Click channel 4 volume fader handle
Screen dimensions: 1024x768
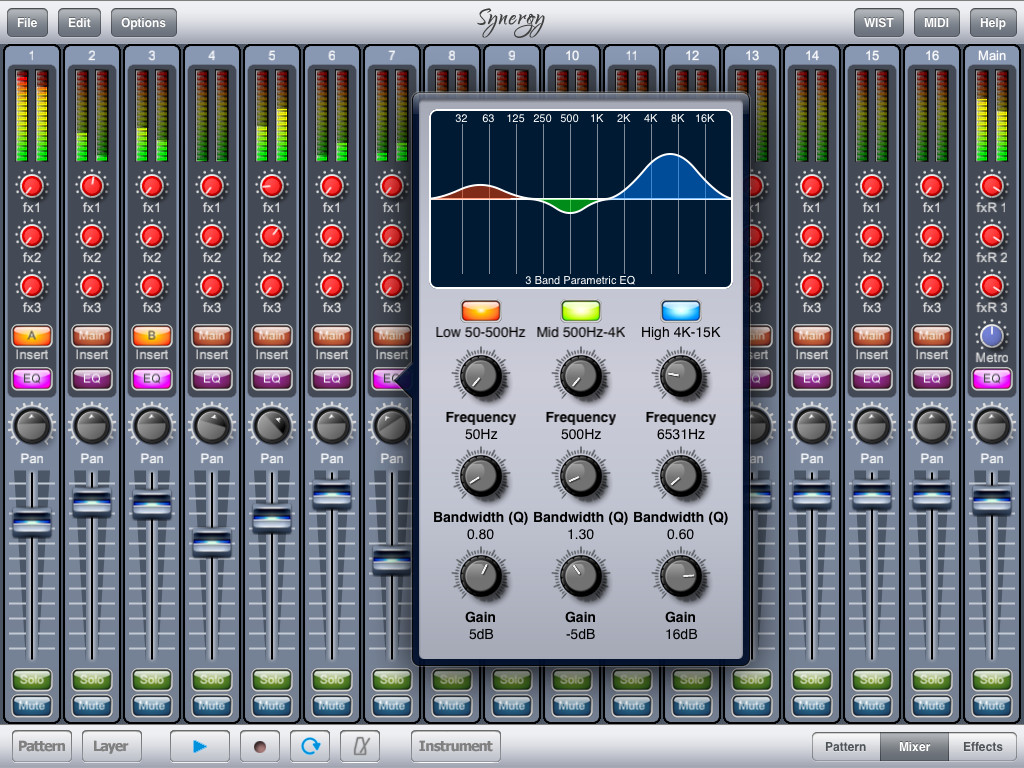[212, 542]
